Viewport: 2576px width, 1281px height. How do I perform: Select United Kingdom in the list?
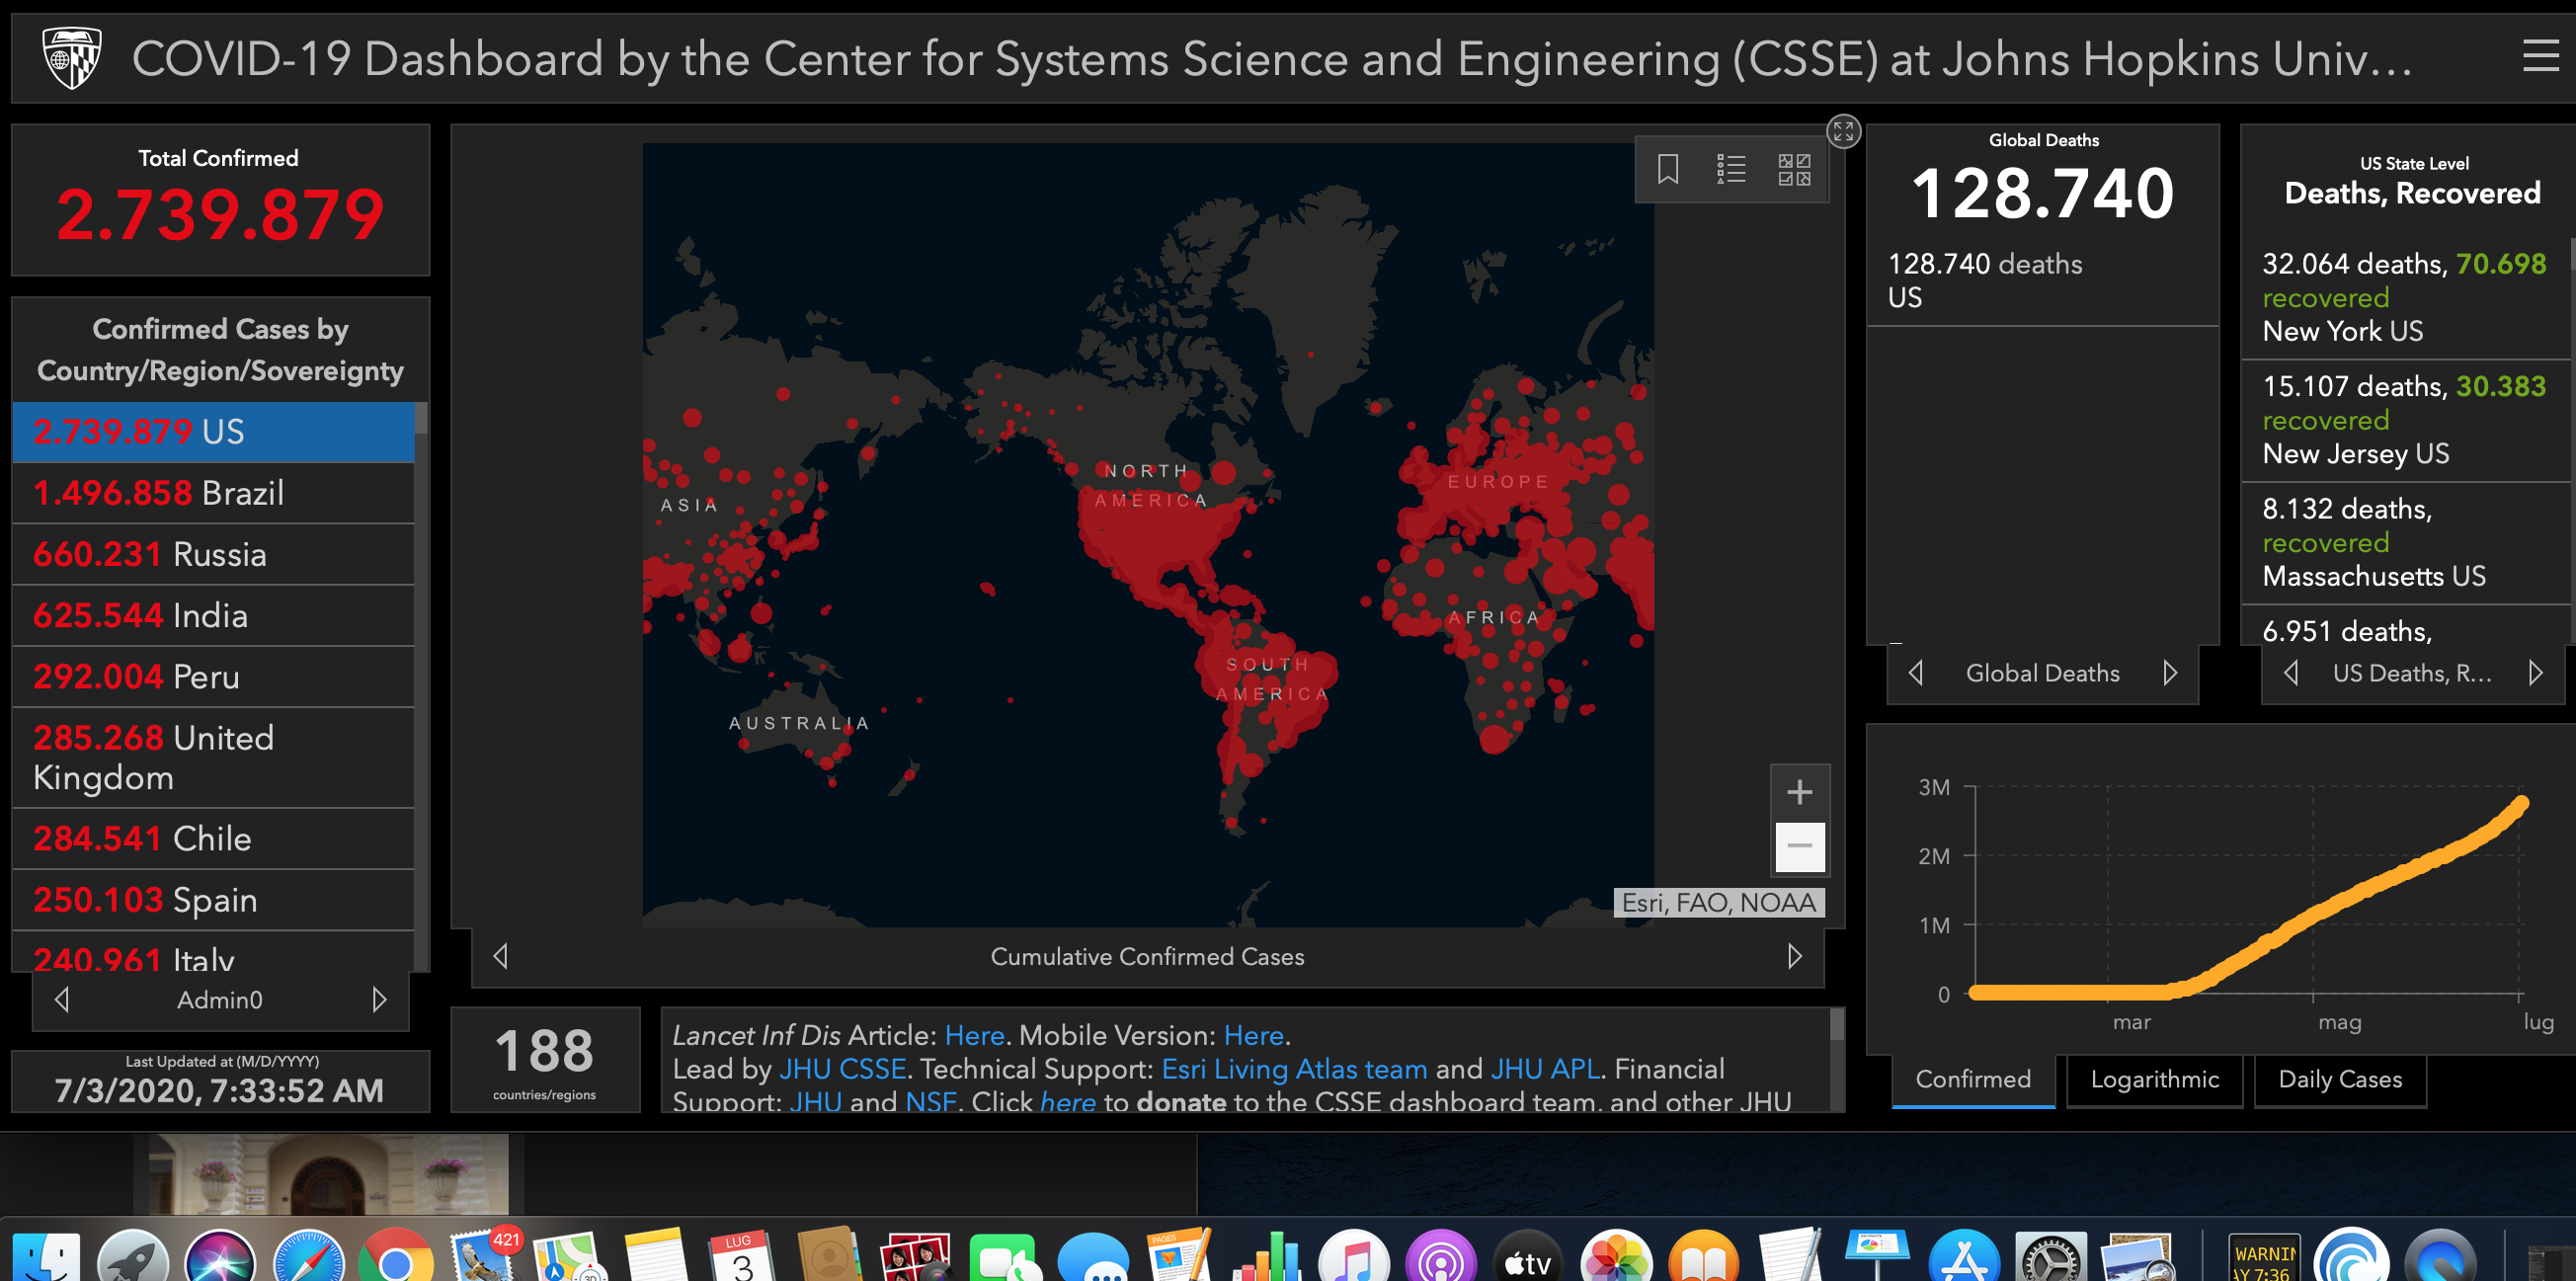(x=214, y=757)
